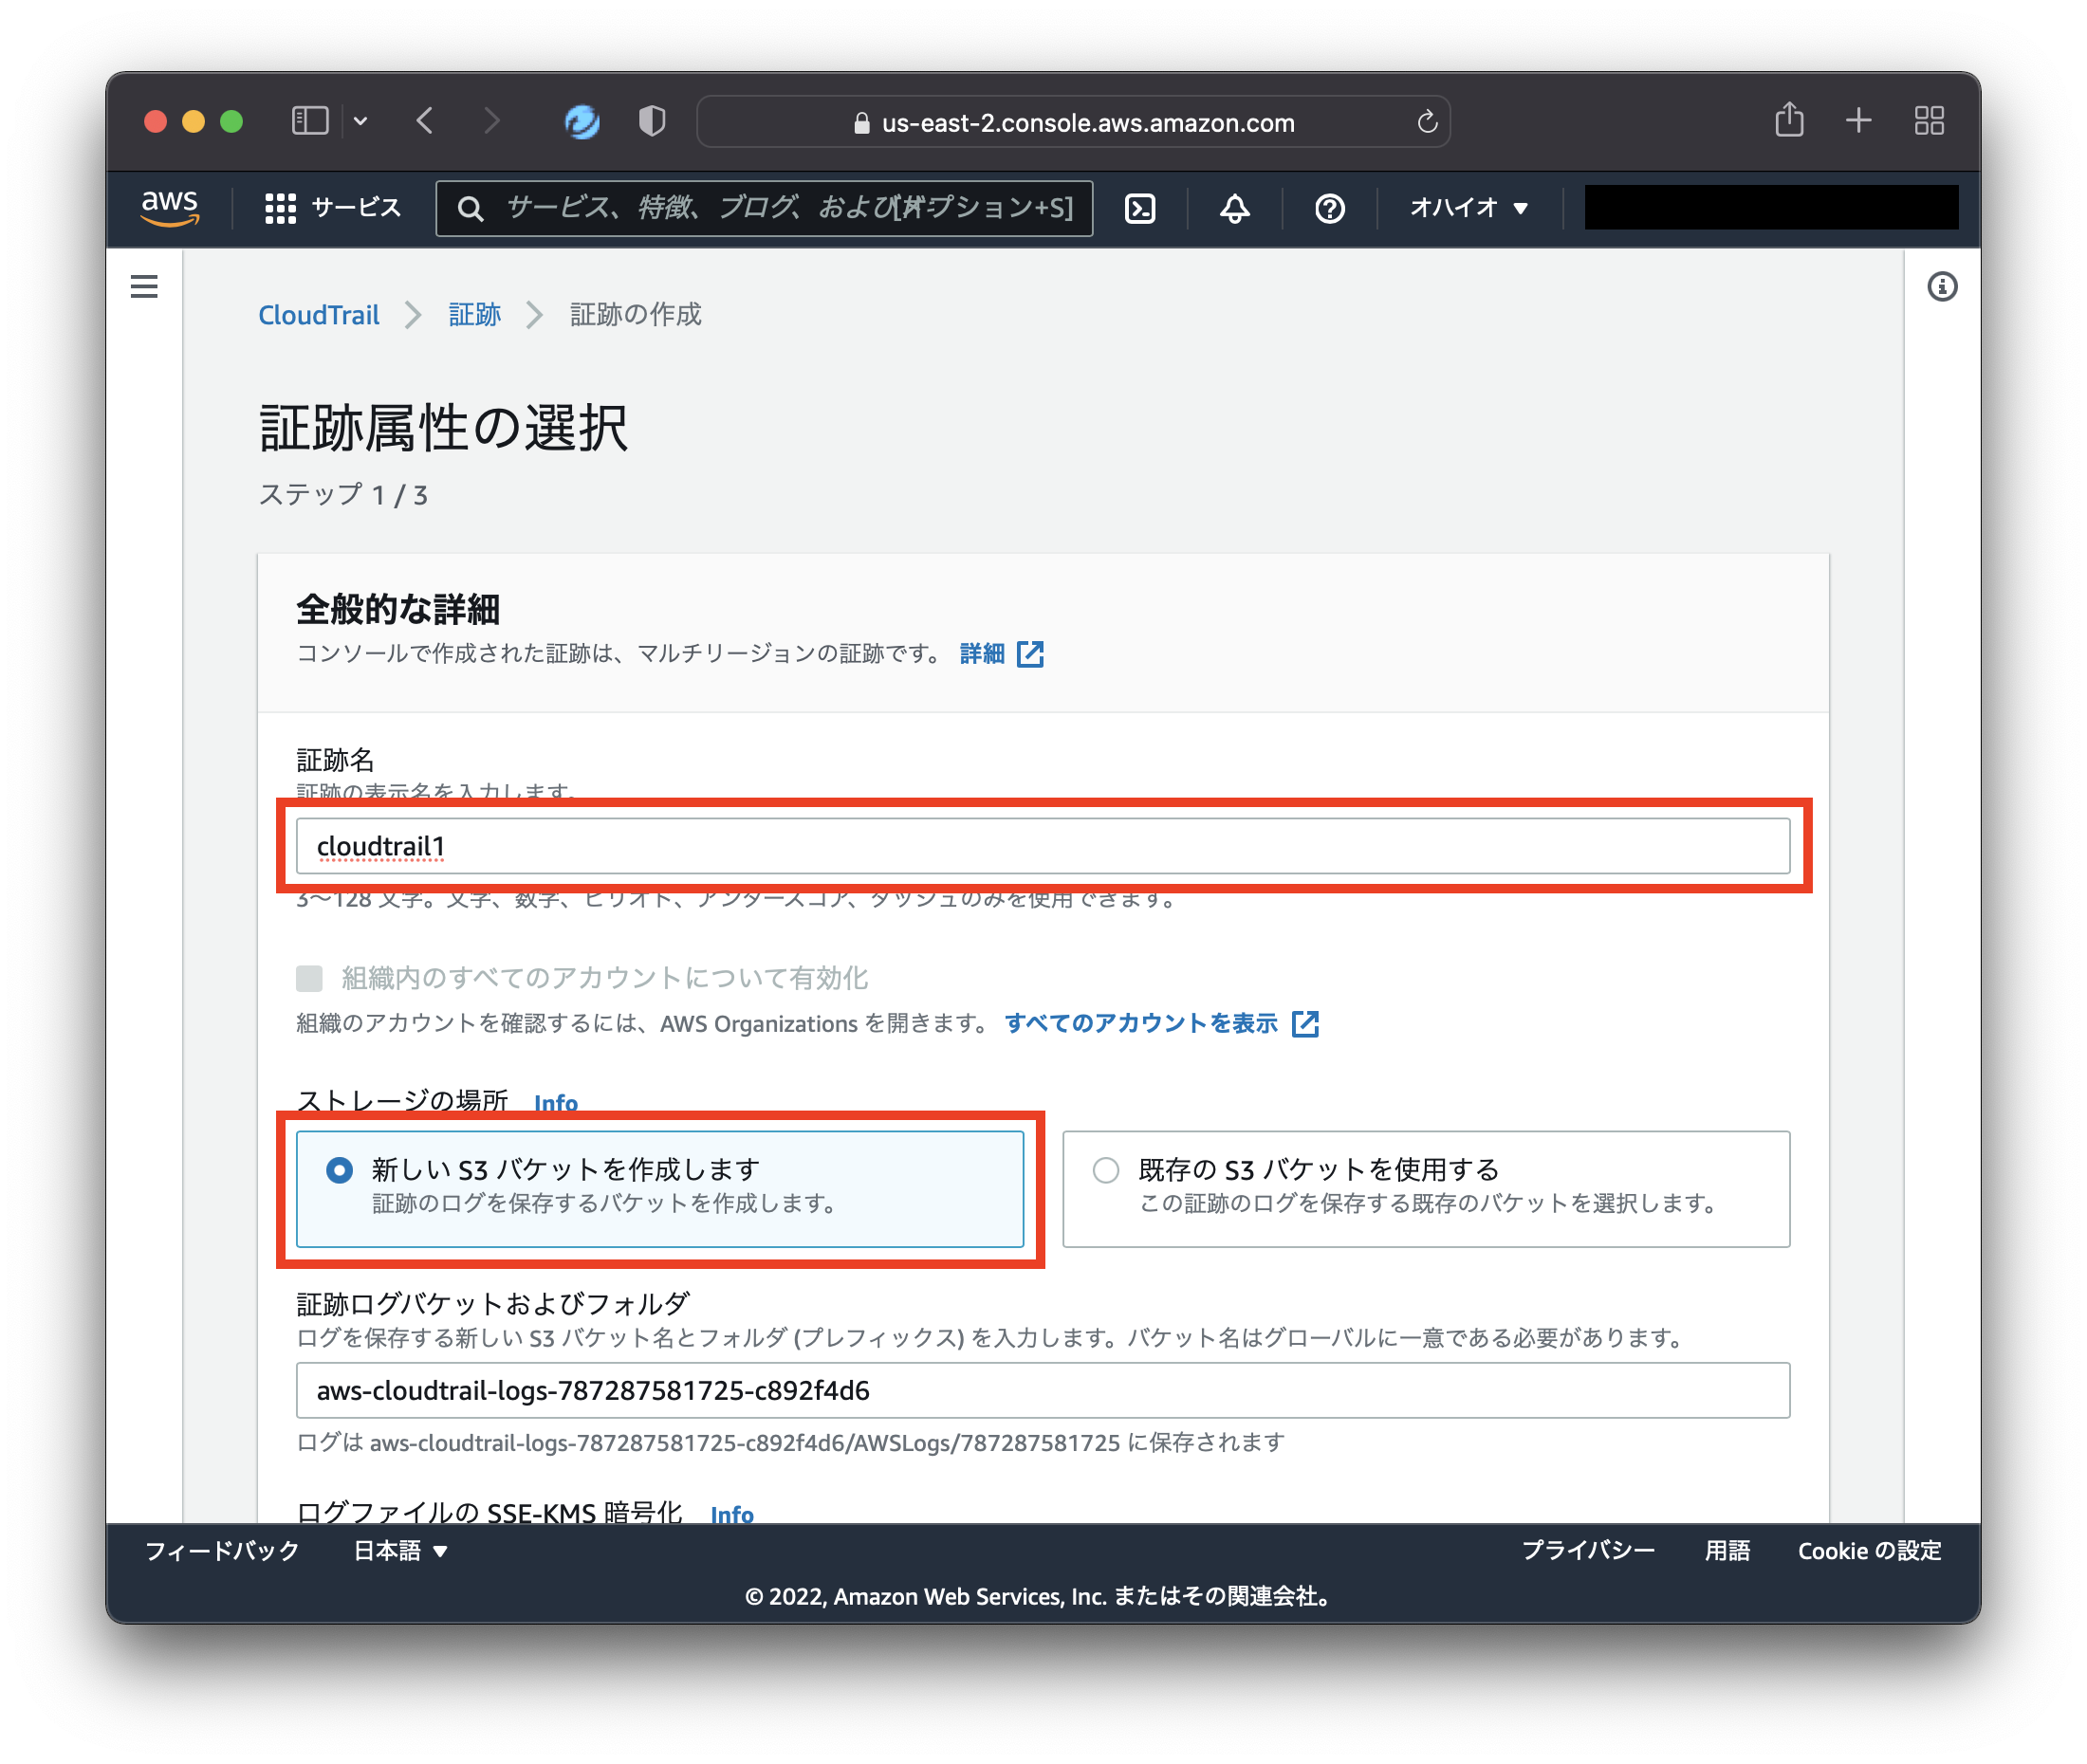The width and height of the screenshot is (2087, 1764).
Task: Check the 組織内のすべてのアカウントについて有効化 checkbox
Action: [x=307, y=978]
